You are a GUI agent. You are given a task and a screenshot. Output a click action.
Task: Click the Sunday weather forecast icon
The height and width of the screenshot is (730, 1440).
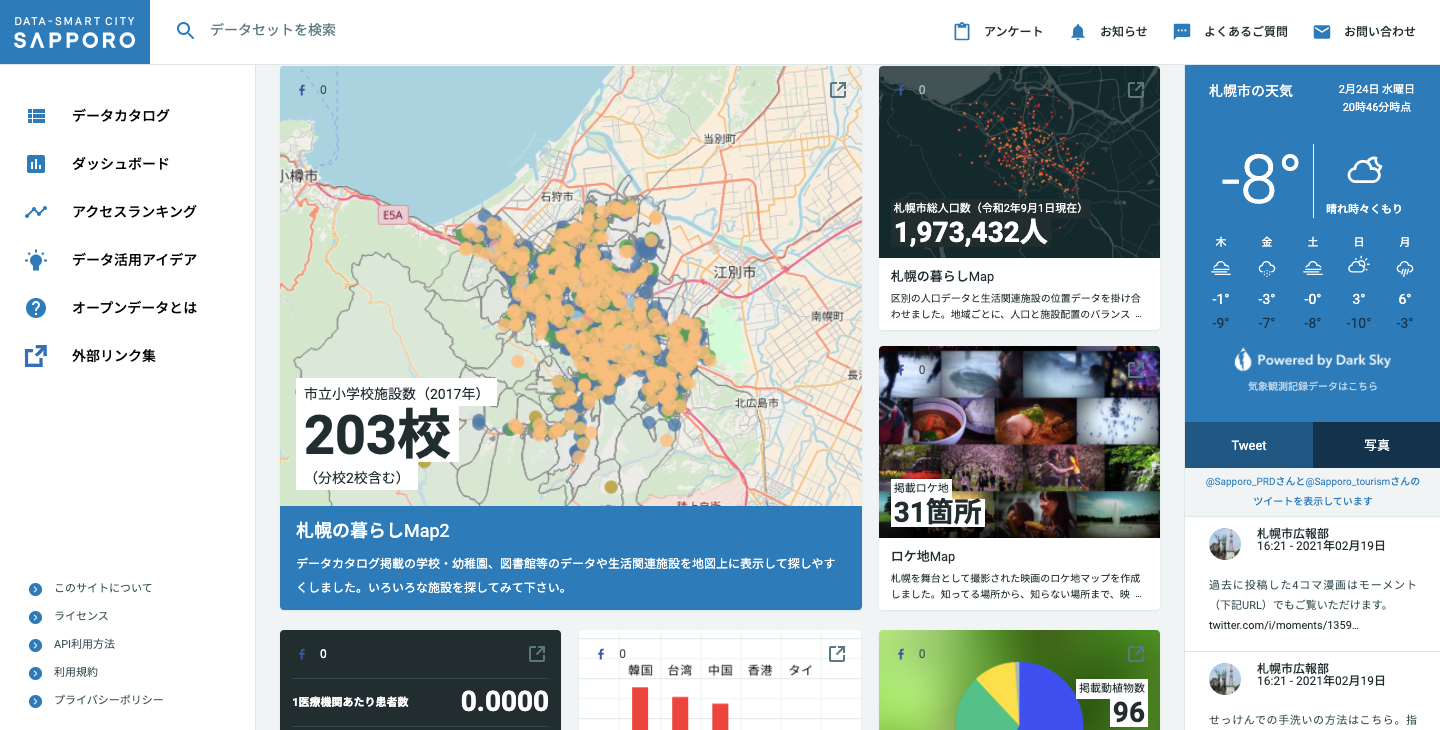1358,267
